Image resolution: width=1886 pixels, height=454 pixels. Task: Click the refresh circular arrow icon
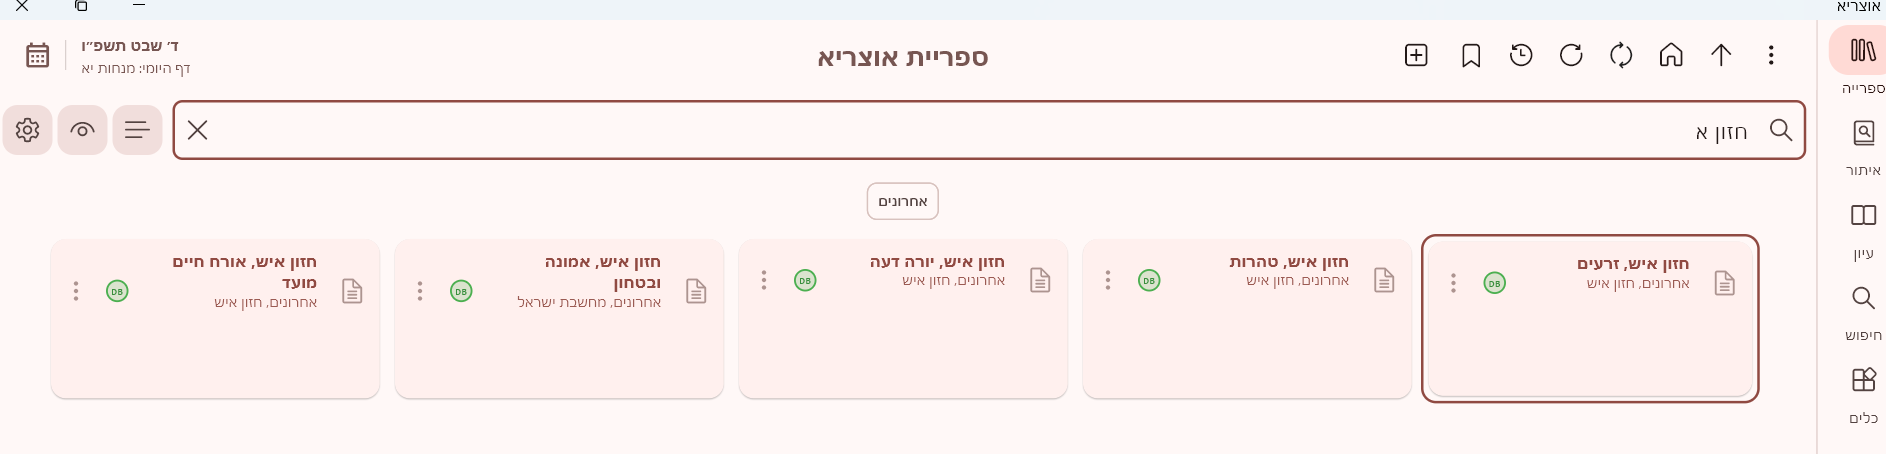tap(1571, 55)
